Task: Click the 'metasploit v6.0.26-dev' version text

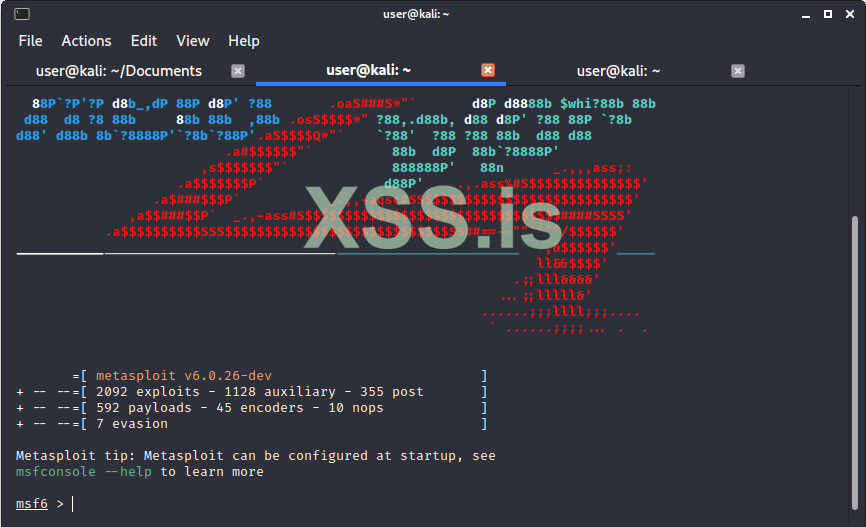Action: click(x=184, y=376)
